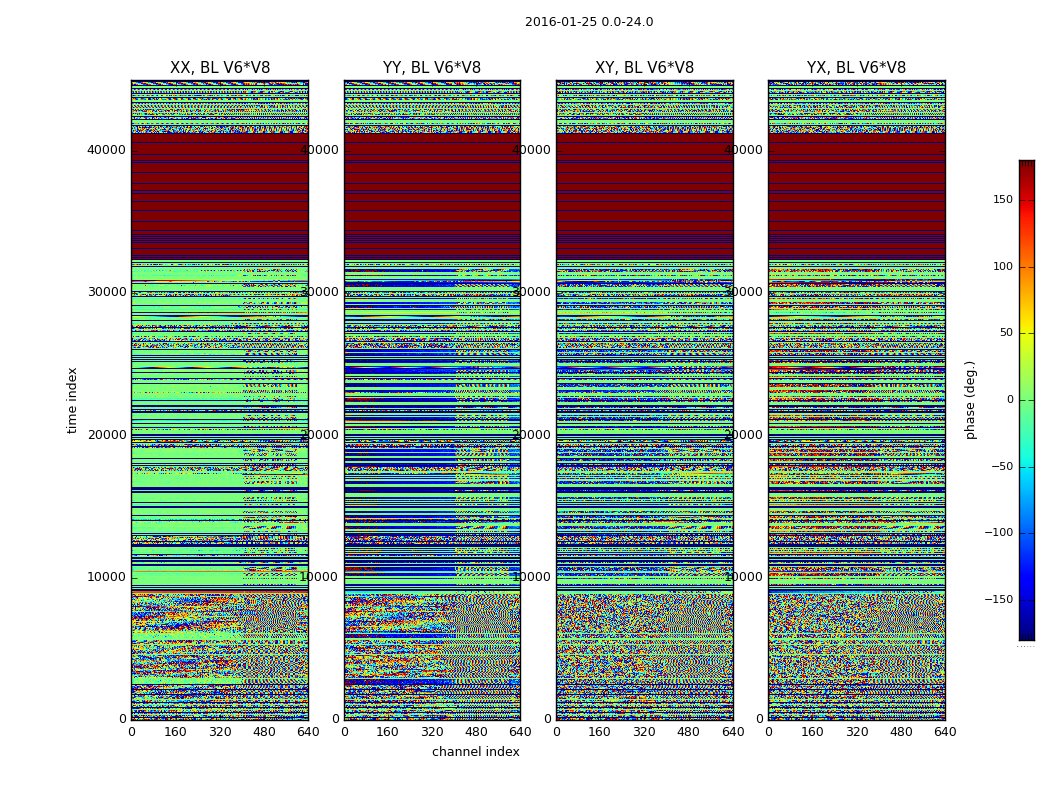Click the colorbar tick label 150
The height and width of the screenshot is (800, 1050).
(1003, 199)
